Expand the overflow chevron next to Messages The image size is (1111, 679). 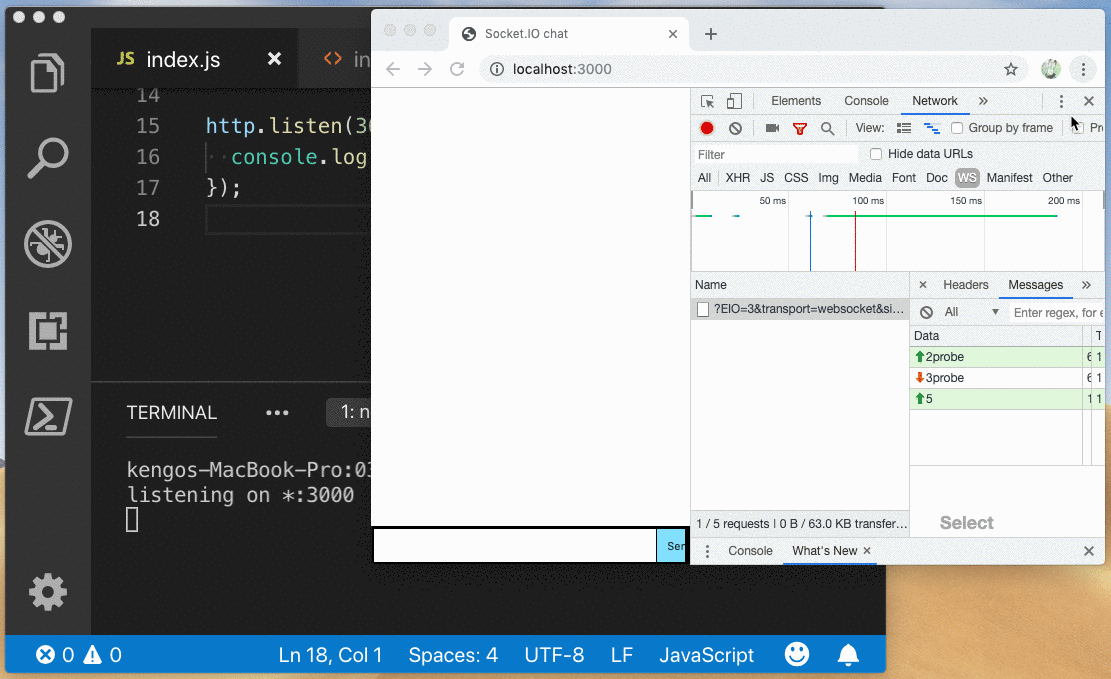[x=1086, y=285]
